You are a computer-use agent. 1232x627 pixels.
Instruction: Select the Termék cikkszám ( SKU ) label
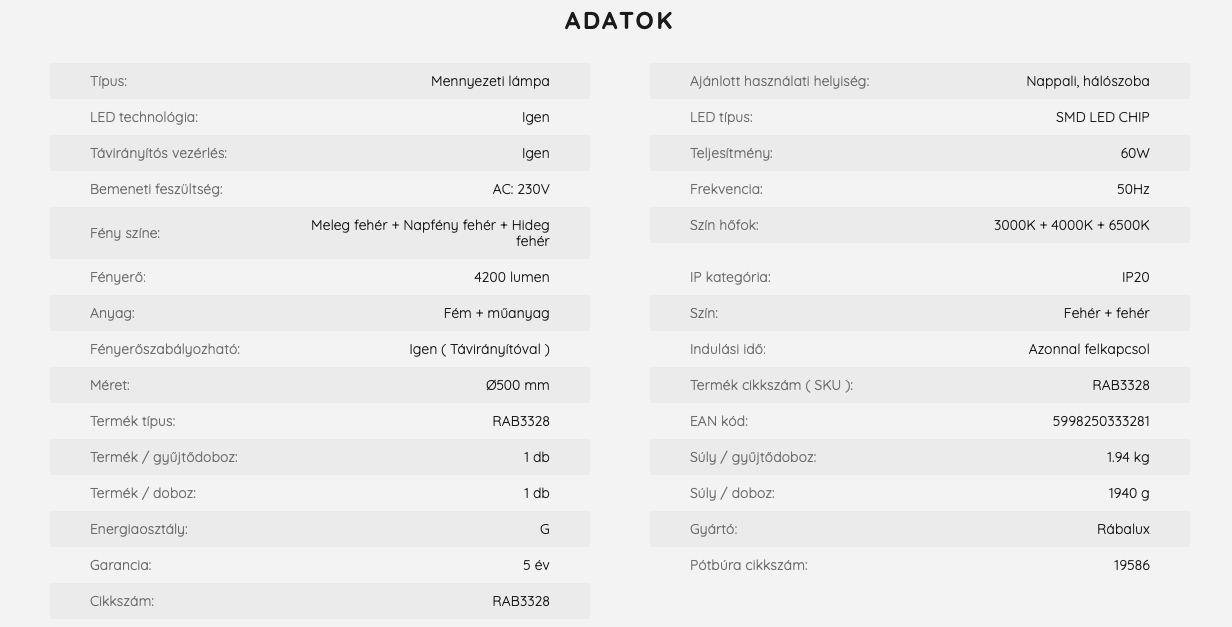[771, 385]
